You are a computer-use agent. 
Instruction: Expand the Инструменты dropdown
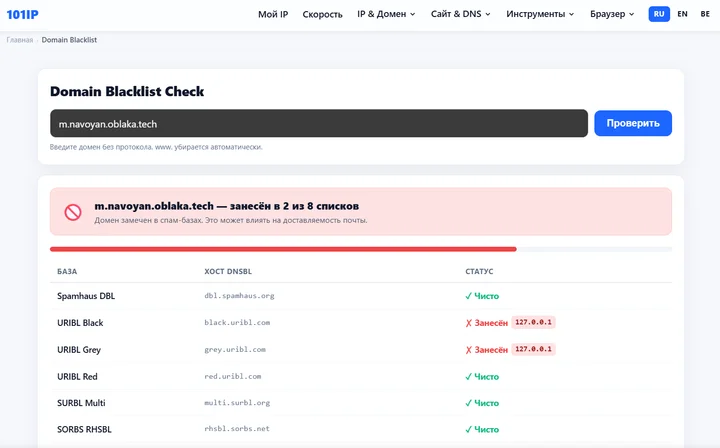540,14
